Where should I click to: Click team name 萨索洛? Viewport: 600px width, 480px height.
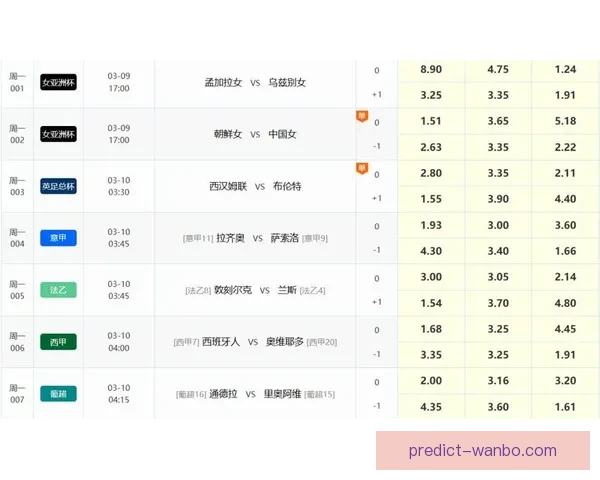point(285,238)
